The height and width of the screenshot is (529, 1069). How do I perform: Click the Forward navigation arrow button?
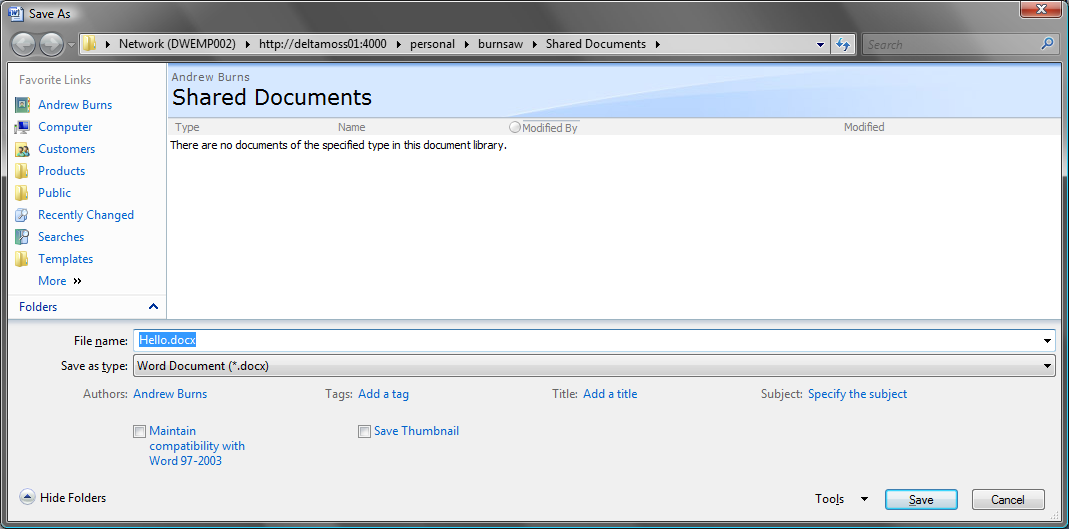pos(50,44)
